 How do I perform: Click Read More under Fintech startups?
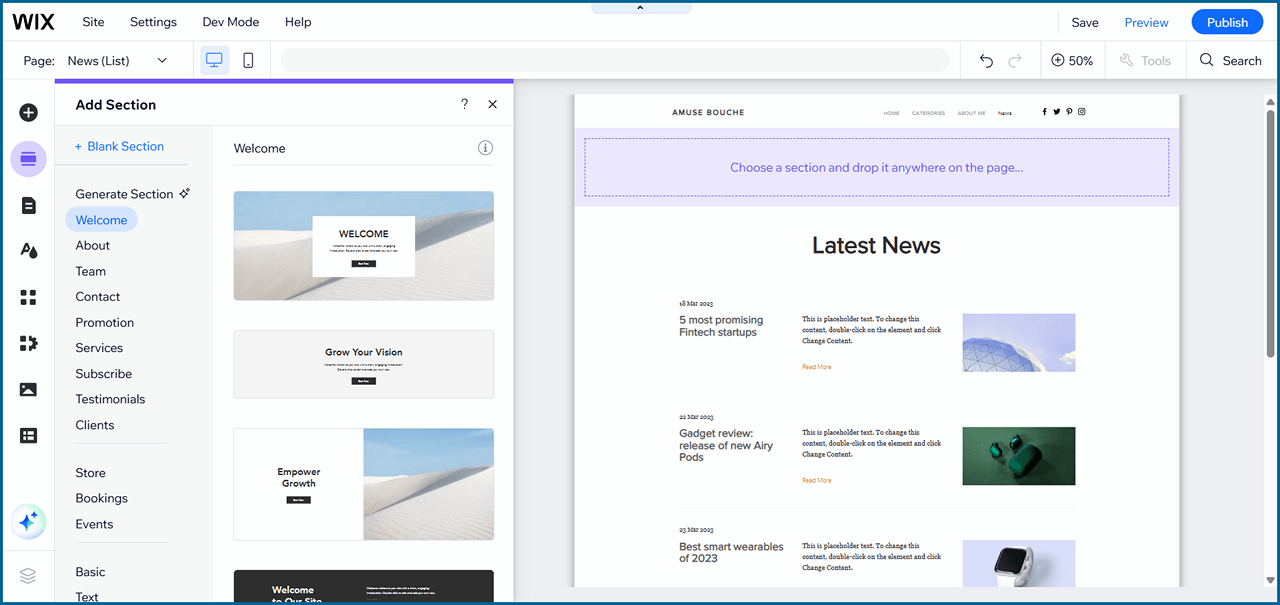(816, 367)
